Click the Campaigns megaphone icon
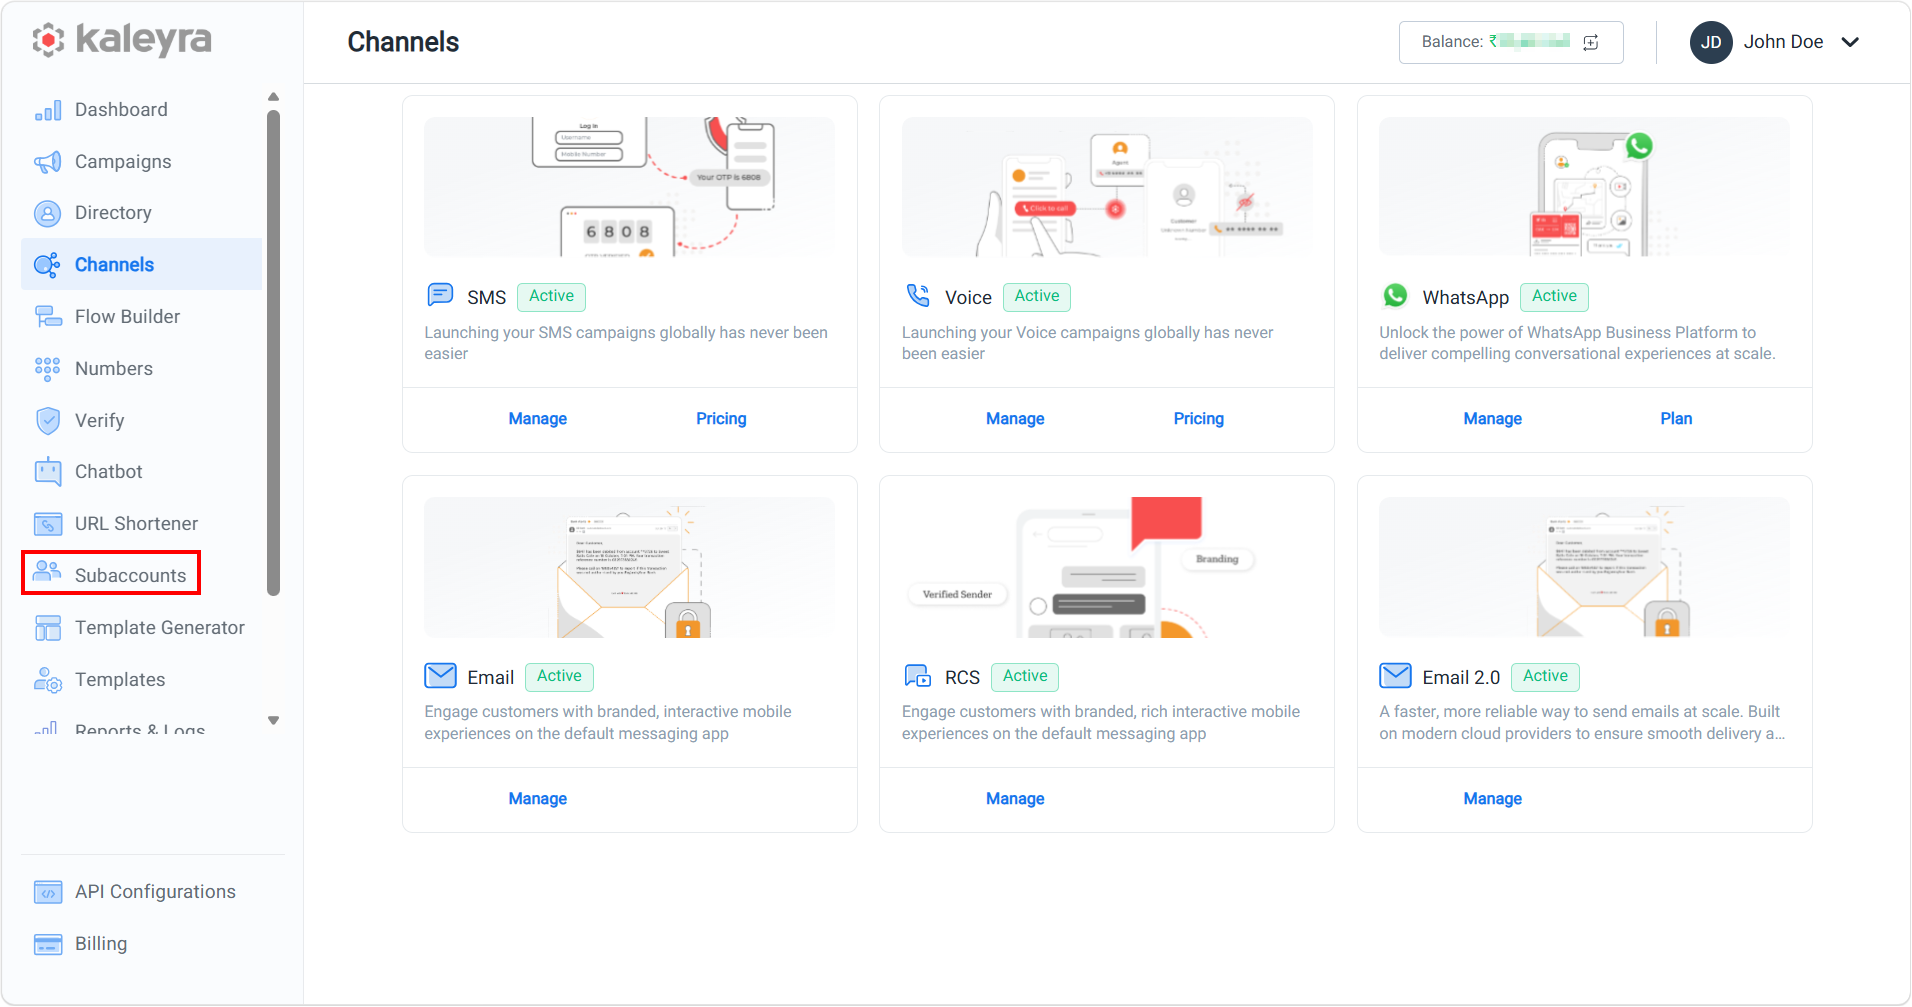The width and height of the screenshot is (1912, 1007). pos(48,162)
